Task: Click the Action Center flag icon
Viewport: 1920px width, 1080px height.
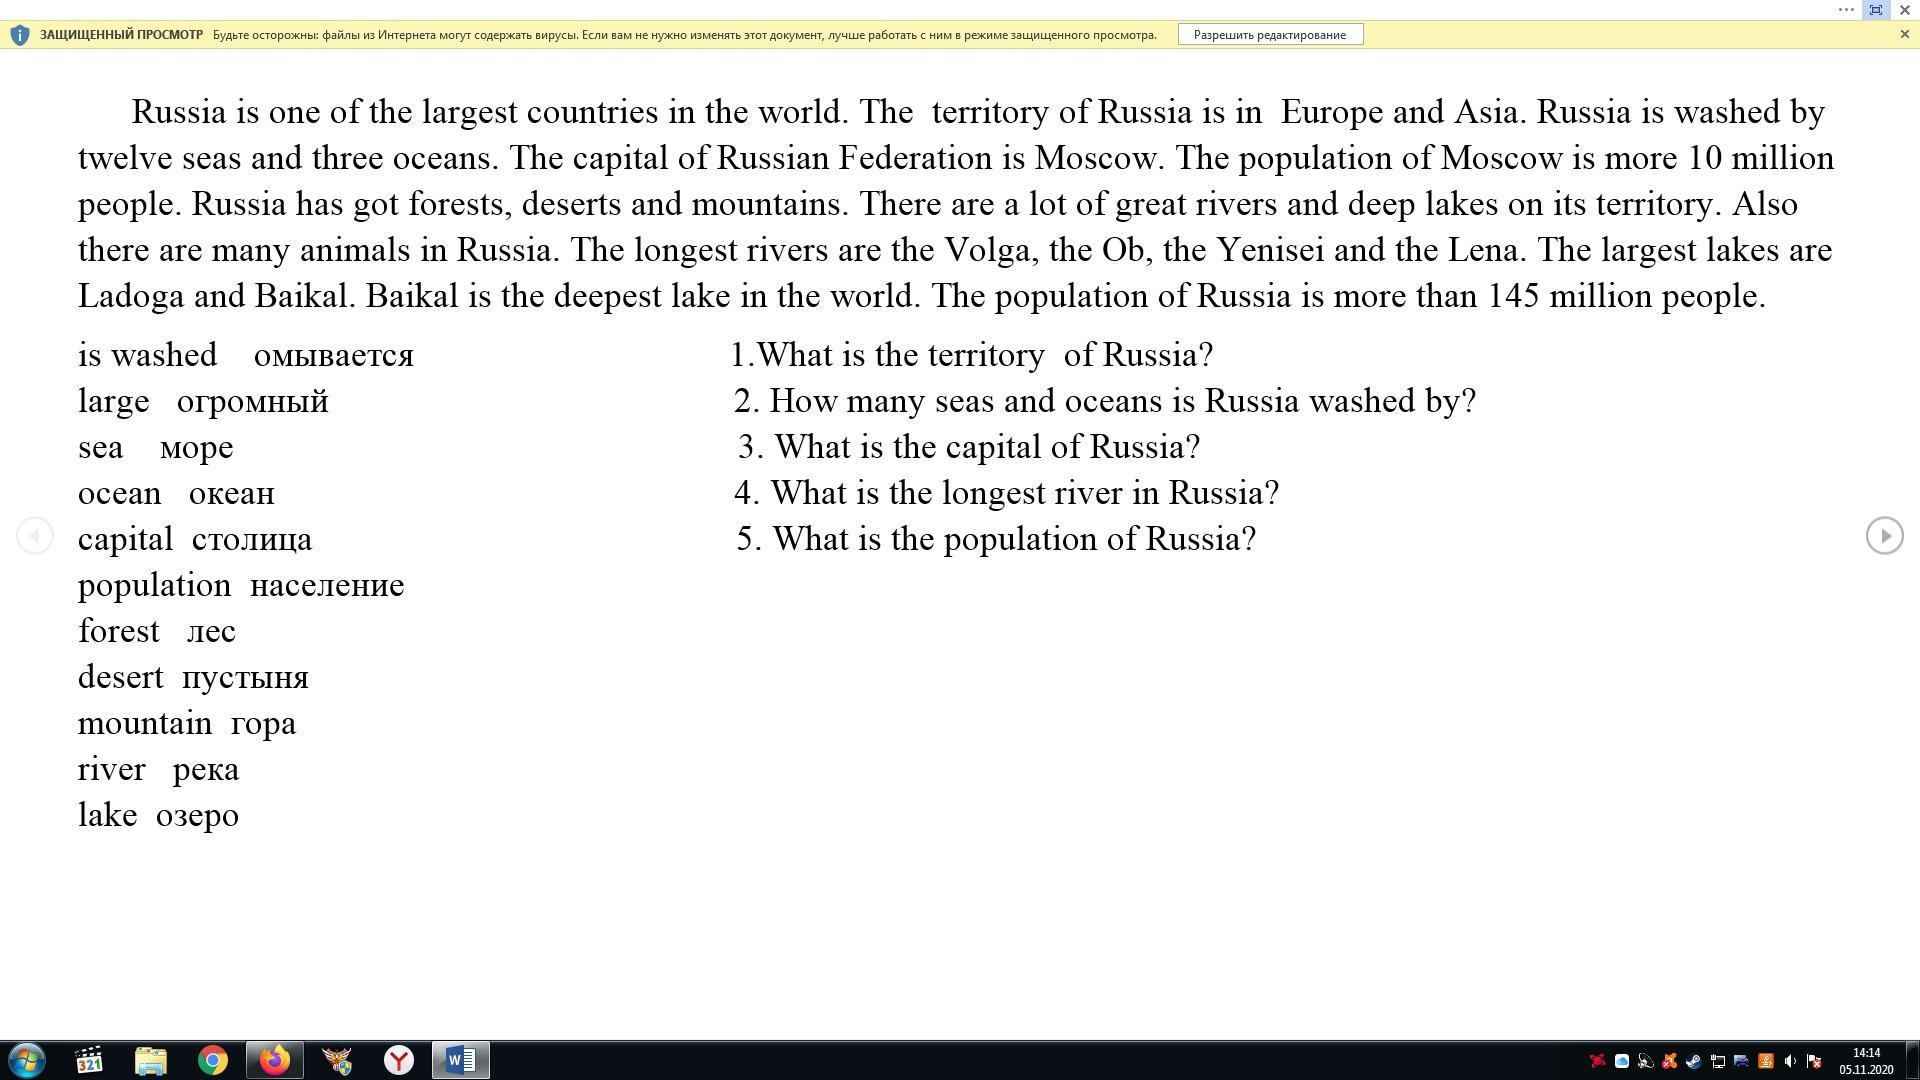Action: click(x=1813, y=1061)
